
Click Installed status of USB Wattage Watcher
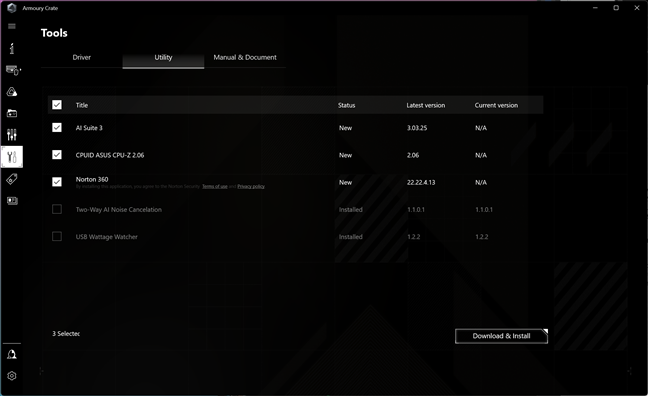pyautogui.click(x=350, y=237)
